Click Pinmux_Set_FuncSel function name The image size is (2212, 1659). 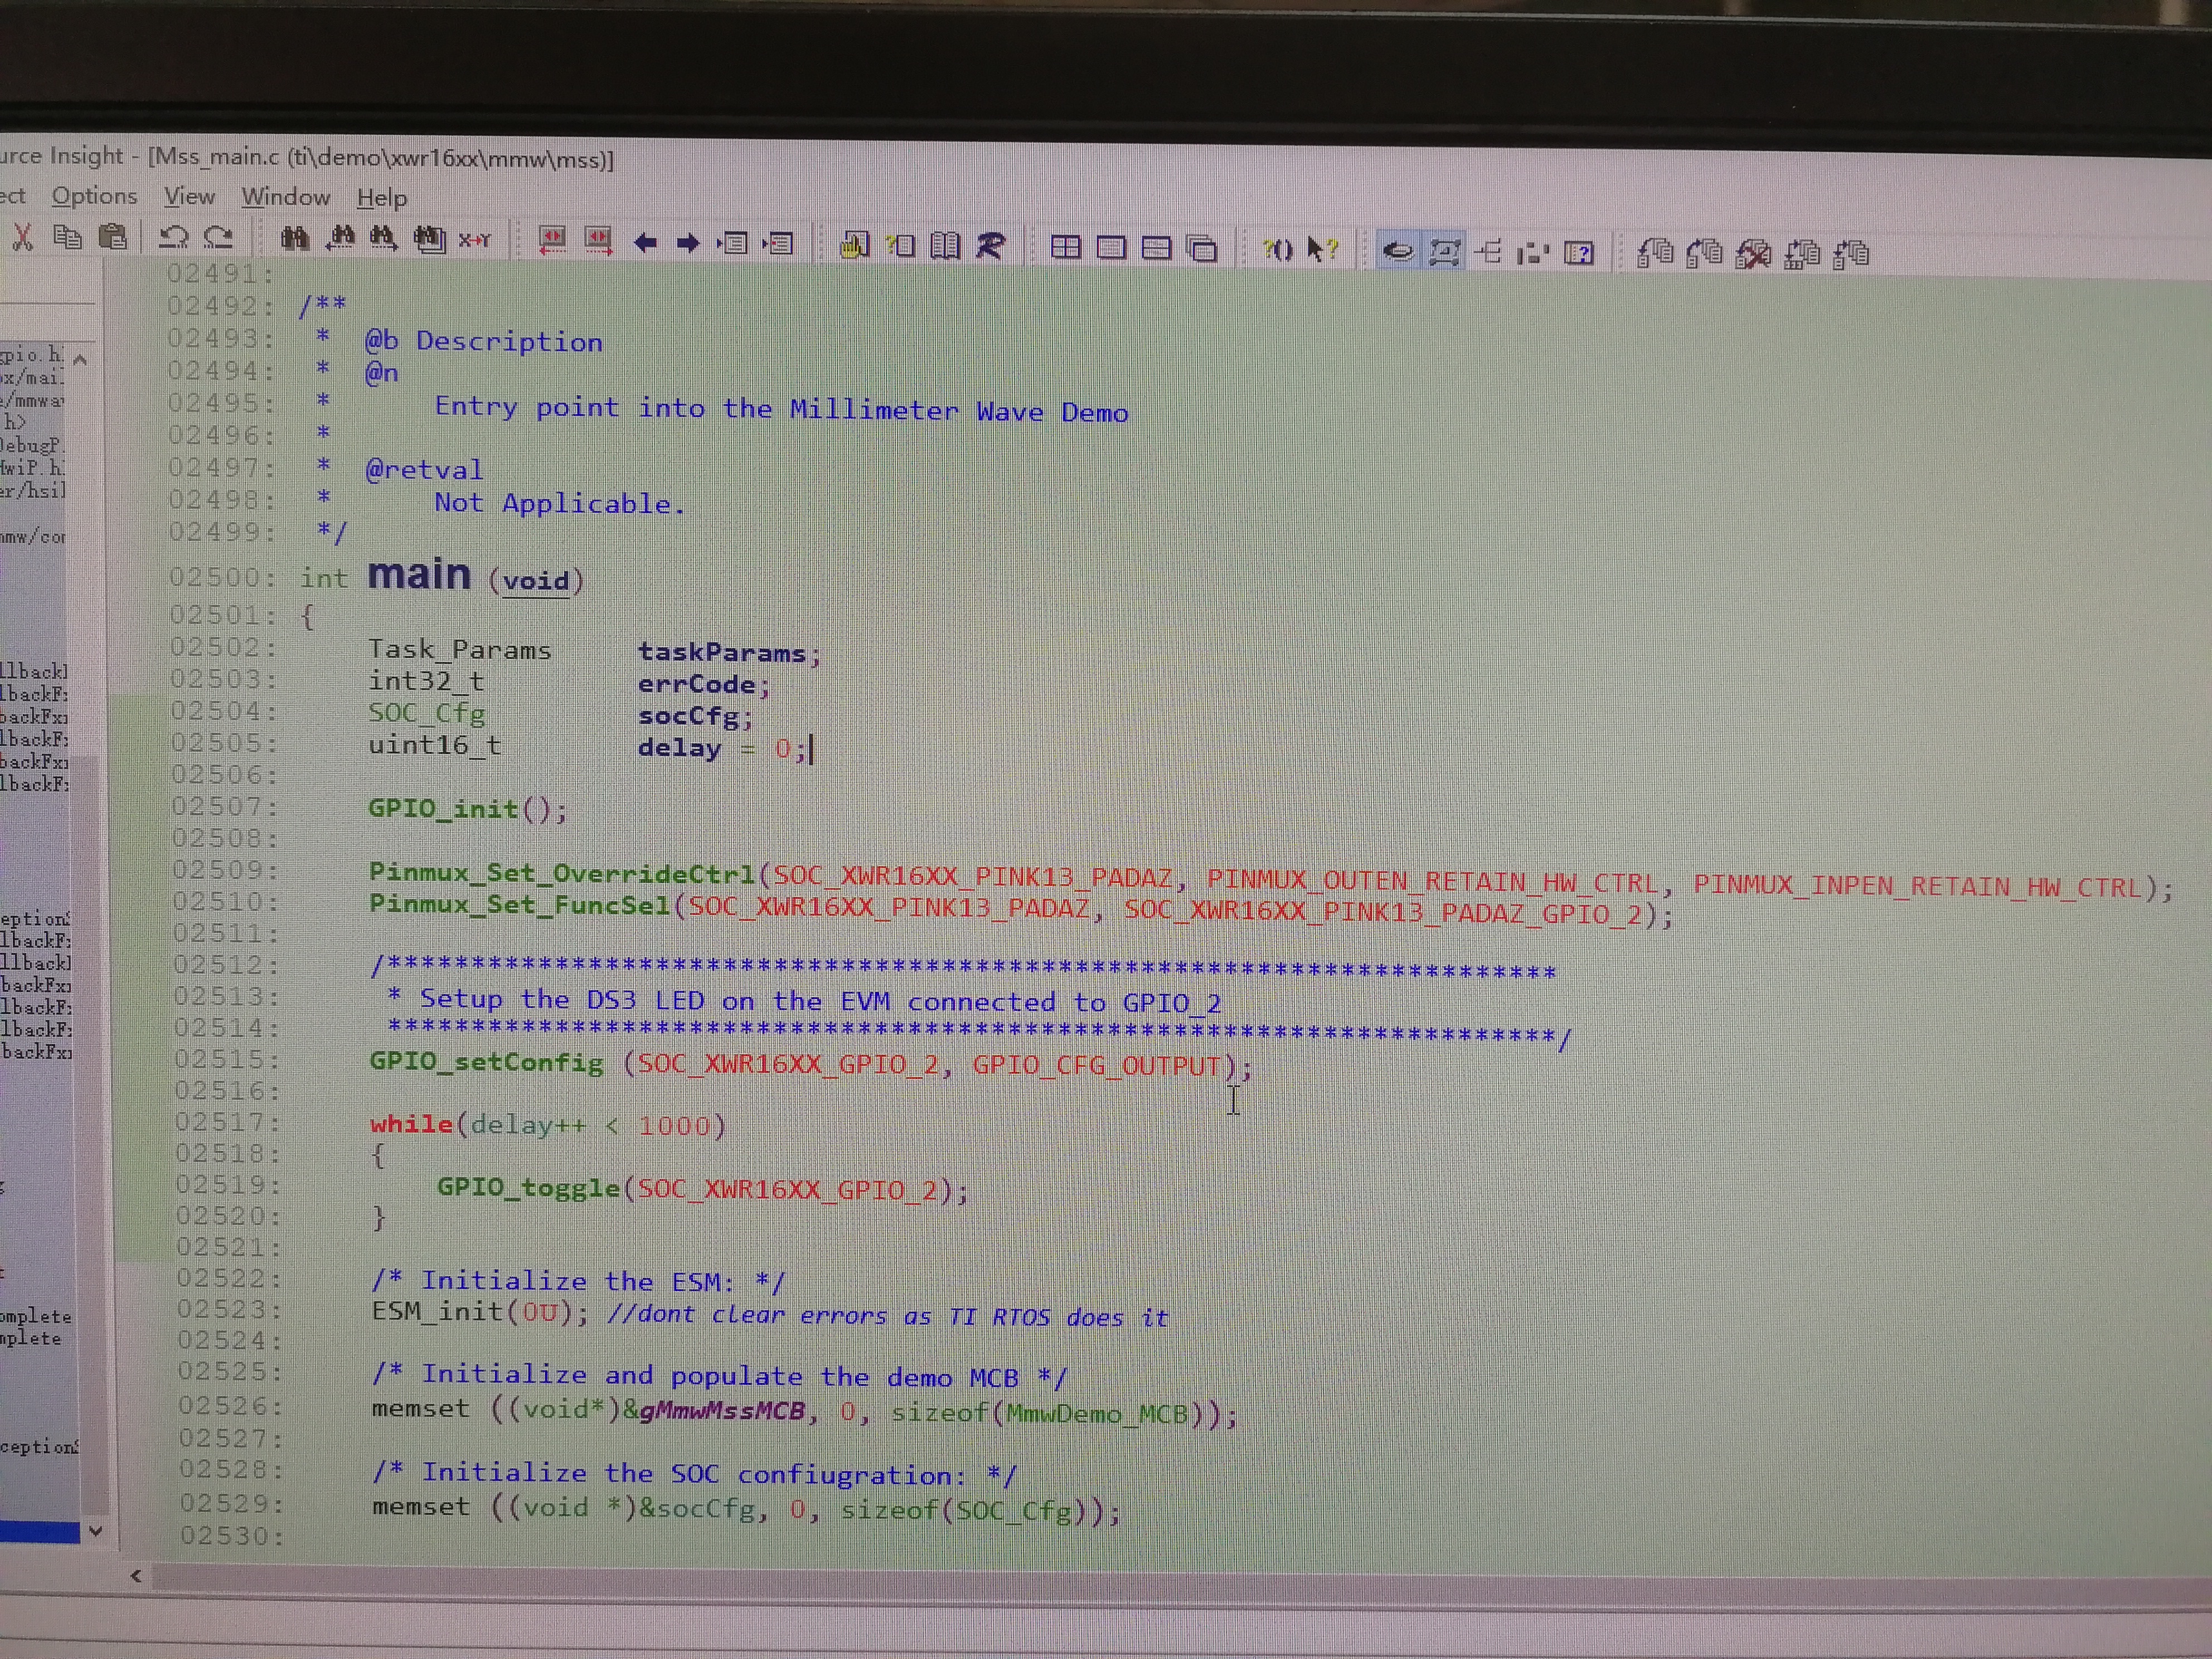click(520, 904)
